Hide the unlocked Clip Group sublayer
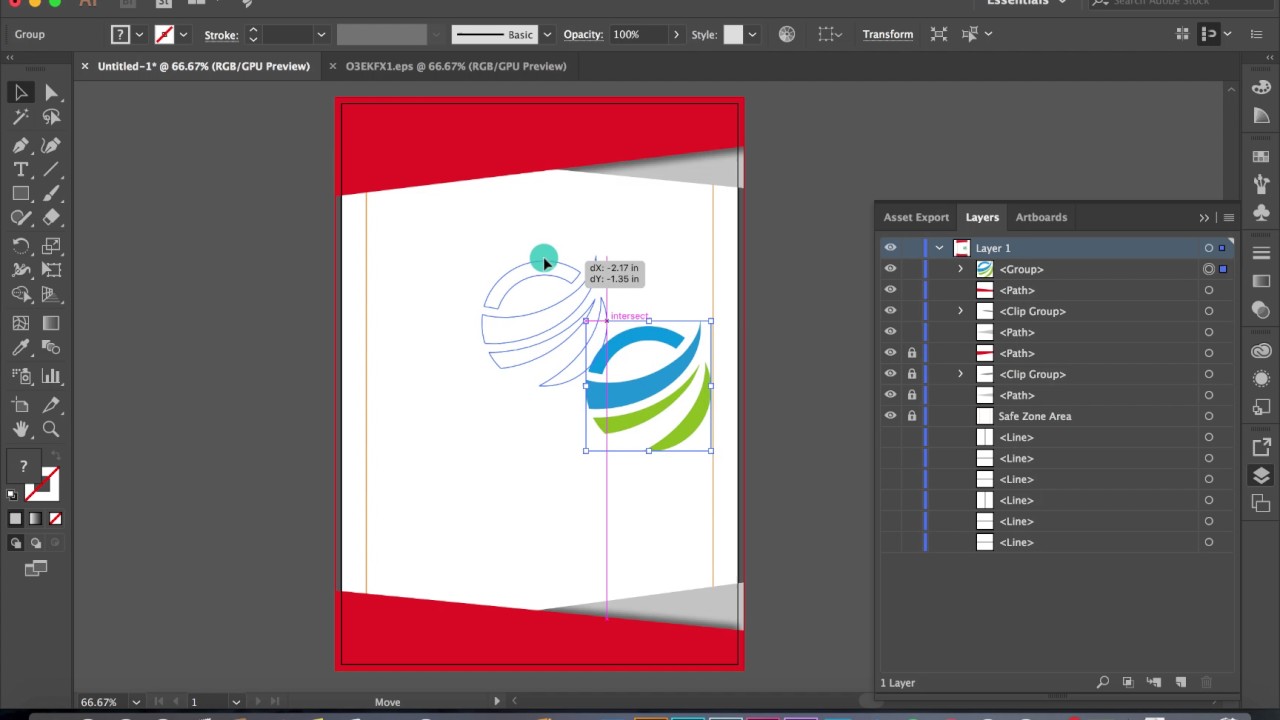The width and height of the screenshot is (1280, 720). pos(890,311)
